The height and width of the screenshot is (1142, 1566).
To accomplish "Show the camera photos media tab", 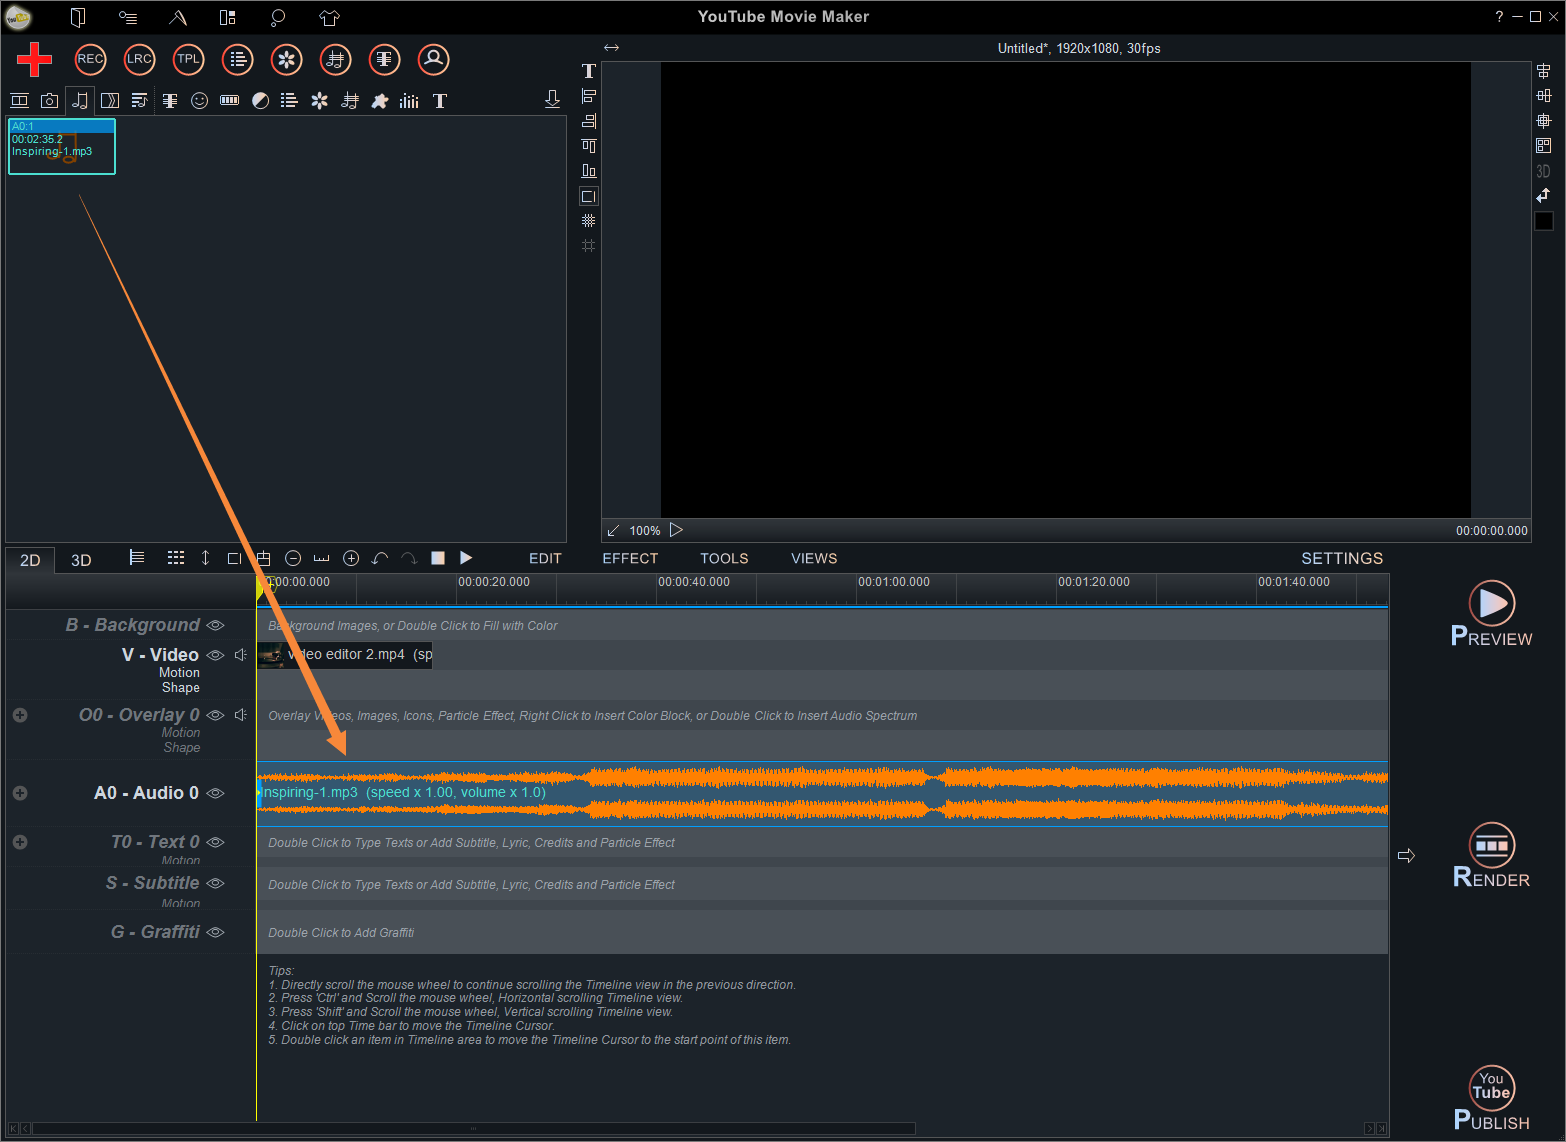I will point(49,100).
